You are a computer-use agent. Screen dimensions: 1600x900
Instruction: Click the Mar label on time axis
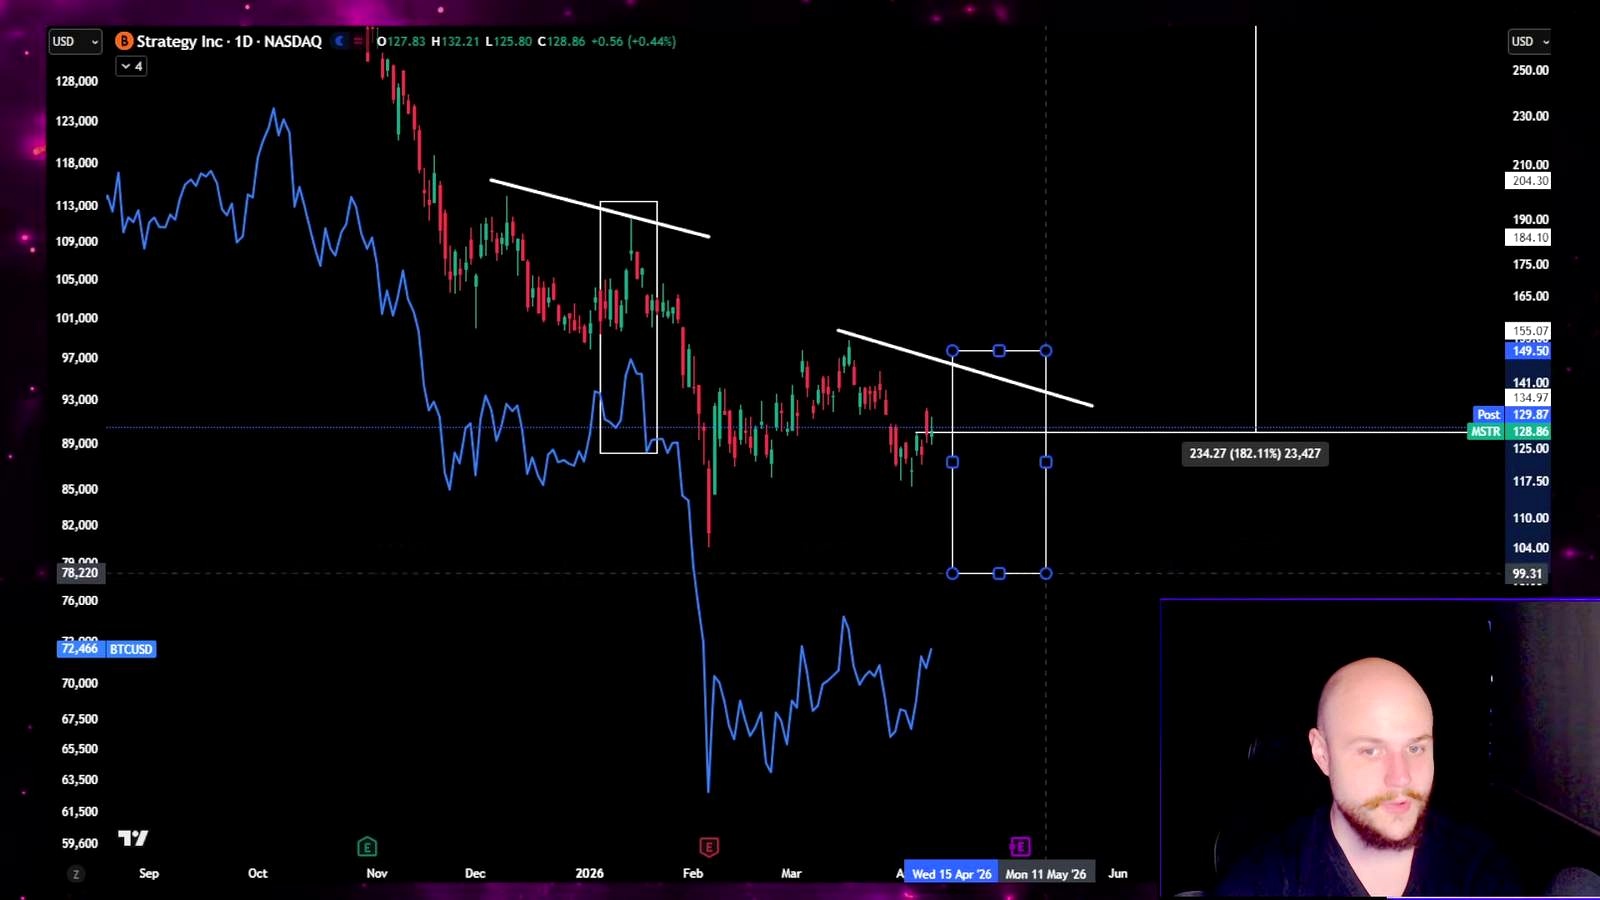tap(791, 874)
